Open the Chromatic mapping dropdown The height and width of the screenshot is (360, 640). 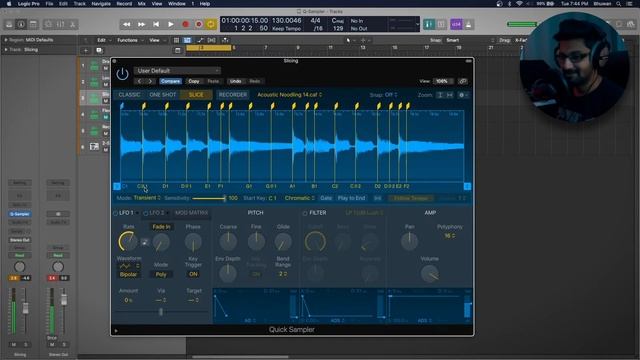coord(300,198)
